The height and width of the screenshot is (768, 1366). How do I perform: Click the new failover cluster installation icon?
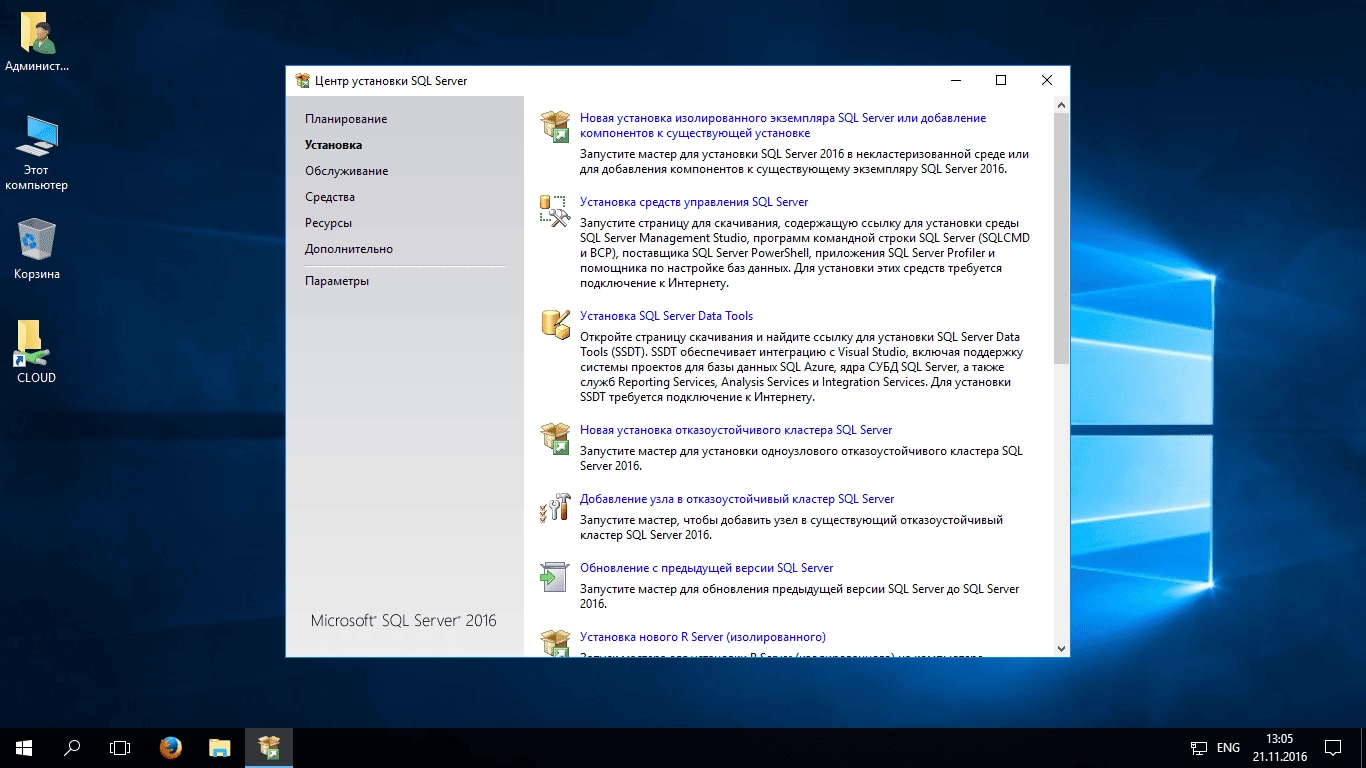tap(554, 439)
